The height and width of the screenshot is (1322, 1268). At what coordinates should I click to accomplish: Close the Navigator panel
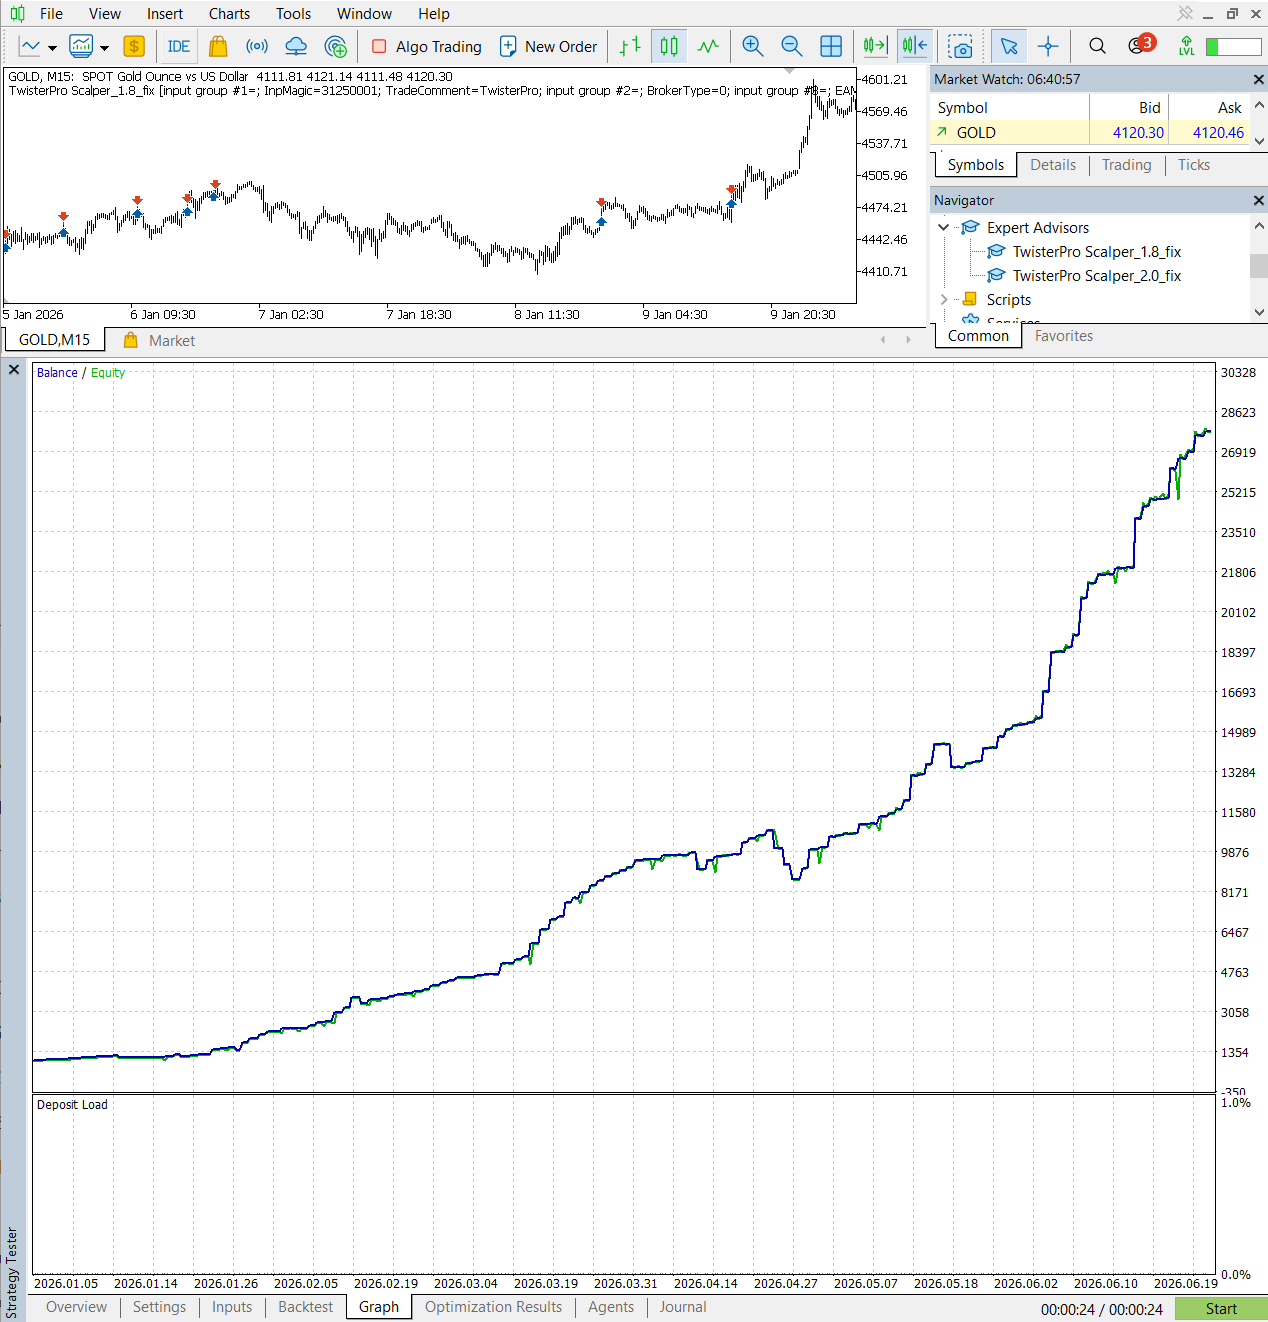tap(1258, 201)
